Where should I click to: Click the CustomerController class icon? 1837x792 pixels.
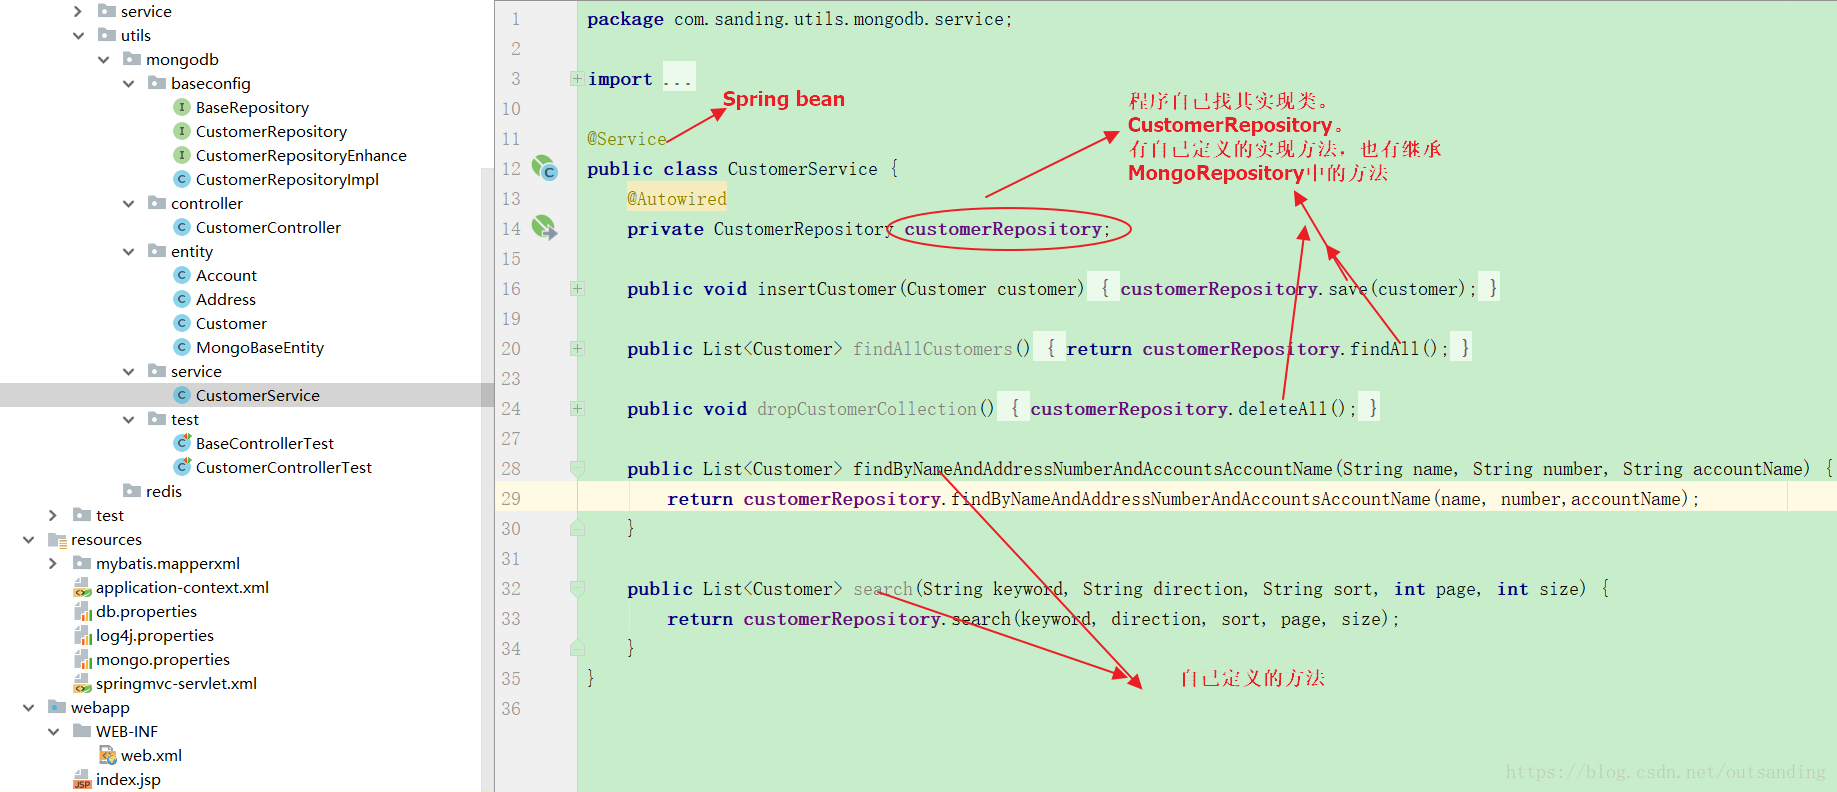[x=182, y=227]
